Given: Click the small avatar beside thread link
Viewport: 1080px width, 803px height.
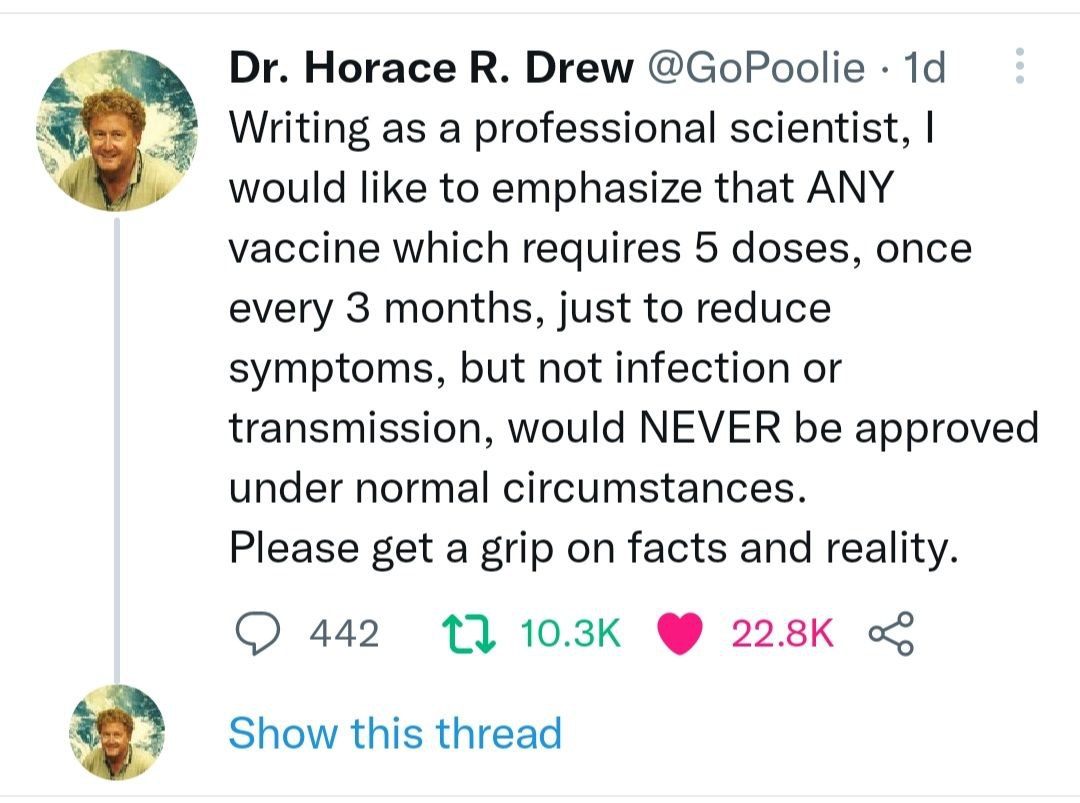Looking at the screenshot, I should click(117, 732).
